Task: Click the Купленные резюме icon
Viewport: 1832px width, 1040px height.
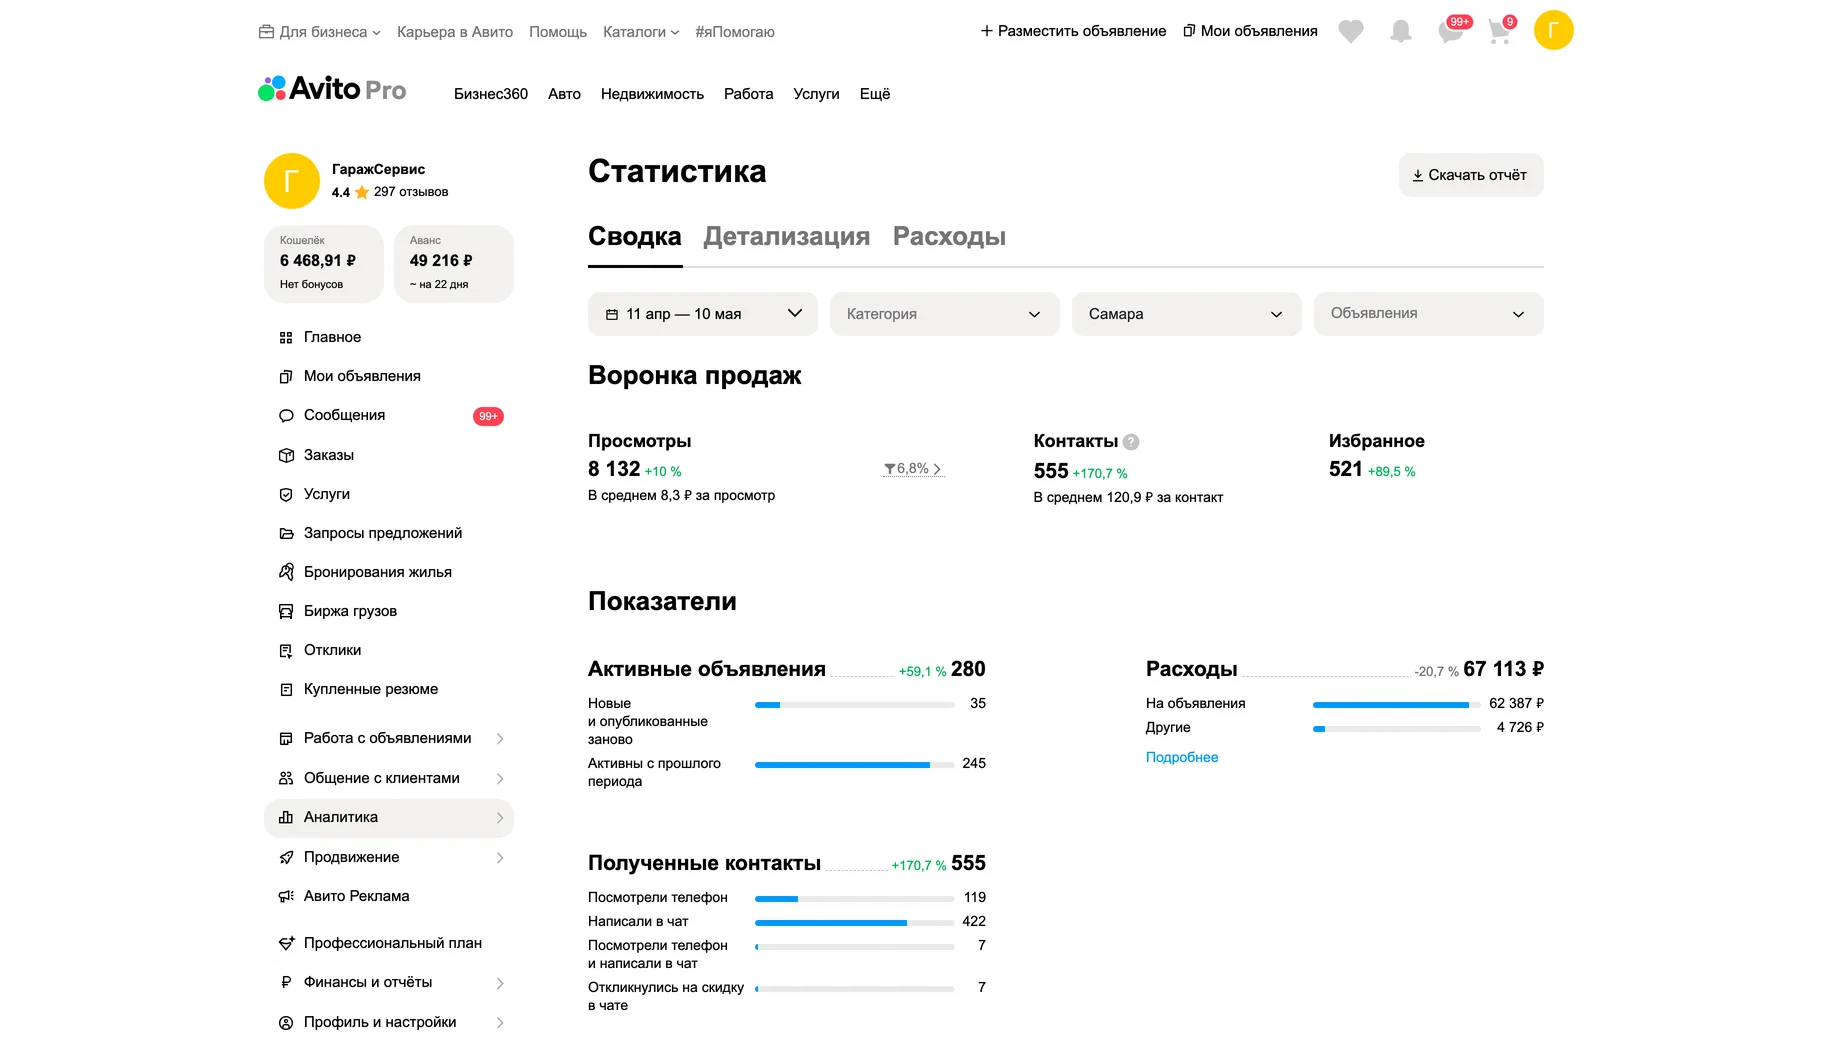Action: (x=286, y=689)
